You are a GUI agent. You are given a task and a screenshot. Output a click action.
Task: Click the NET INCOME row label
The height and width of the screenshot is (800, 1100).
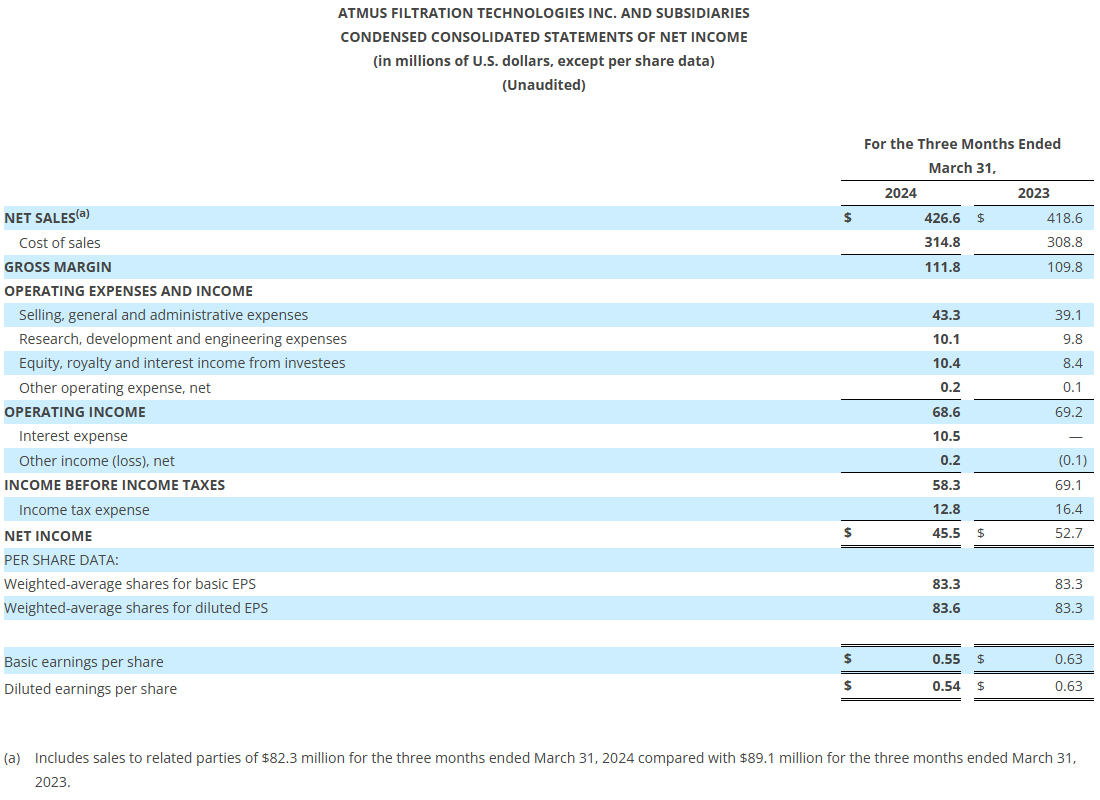tap(48, 536)
